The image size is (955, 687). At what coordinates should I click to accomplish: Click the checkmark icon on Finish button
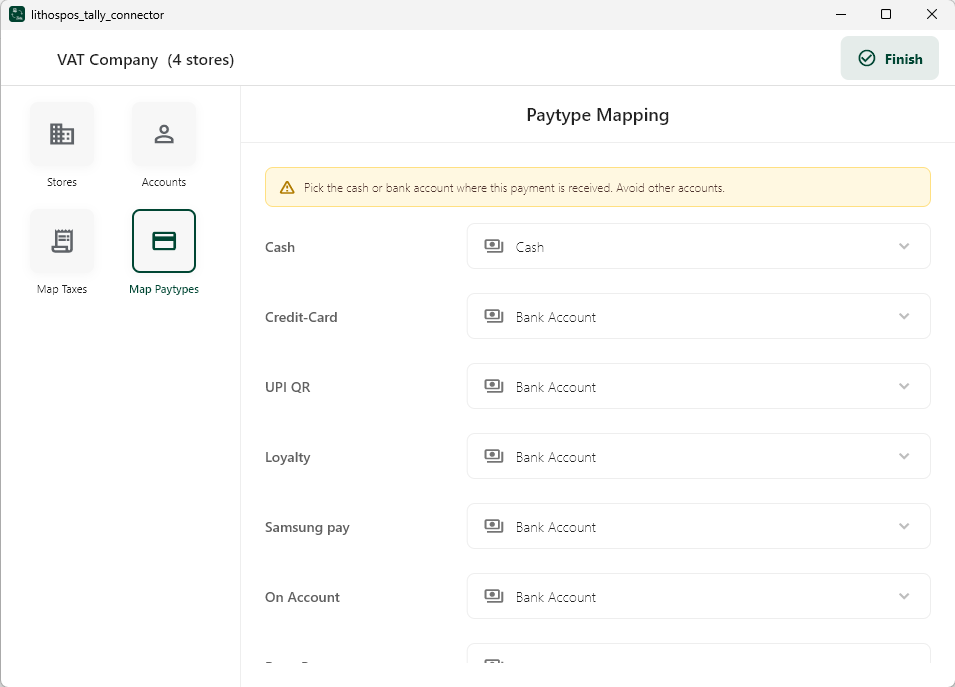pyautogui.click(x=867, y=58)
